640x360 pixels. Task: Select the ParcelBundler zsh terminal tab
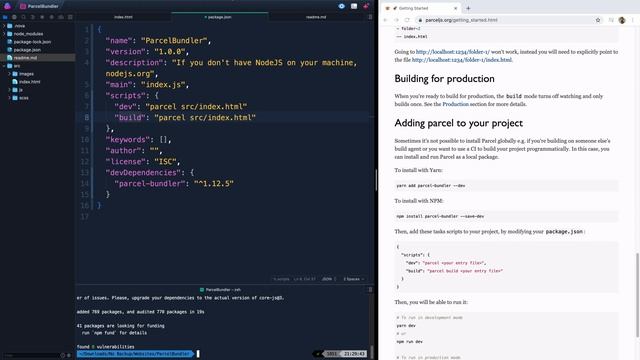[x=220, y=290]
